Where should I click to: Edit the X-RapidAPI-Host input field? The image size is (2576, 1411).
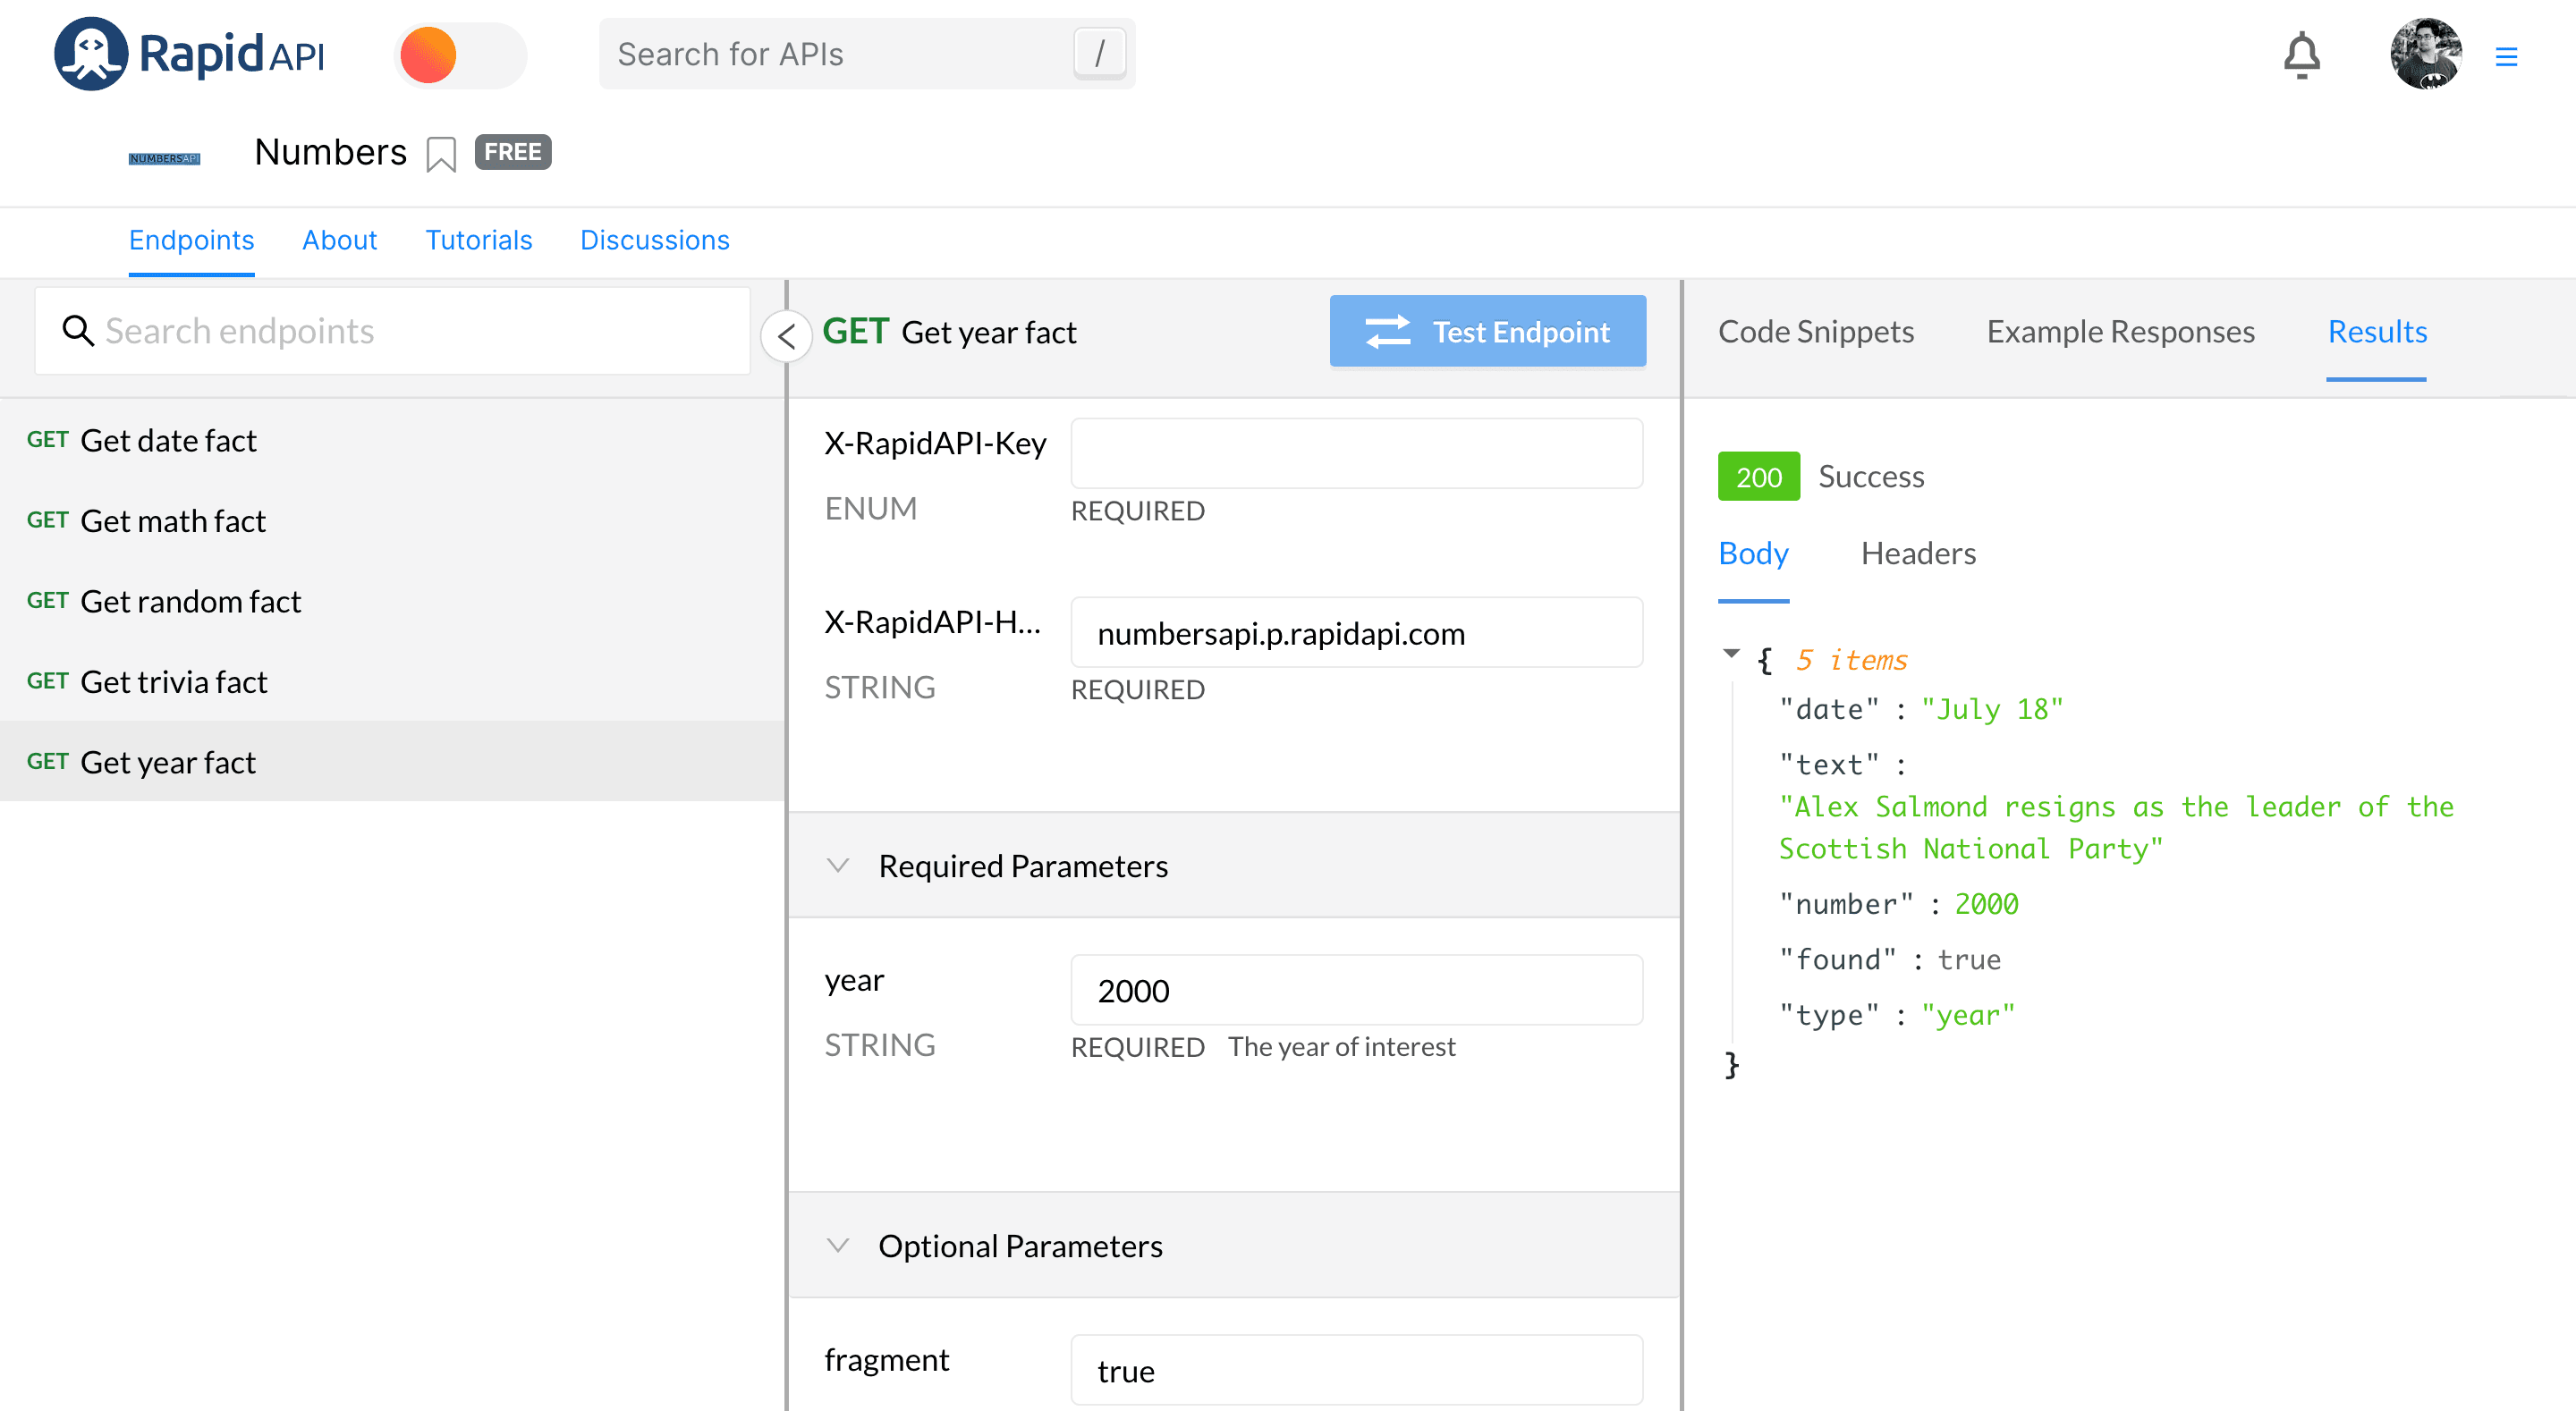[x=1356, y=633]
